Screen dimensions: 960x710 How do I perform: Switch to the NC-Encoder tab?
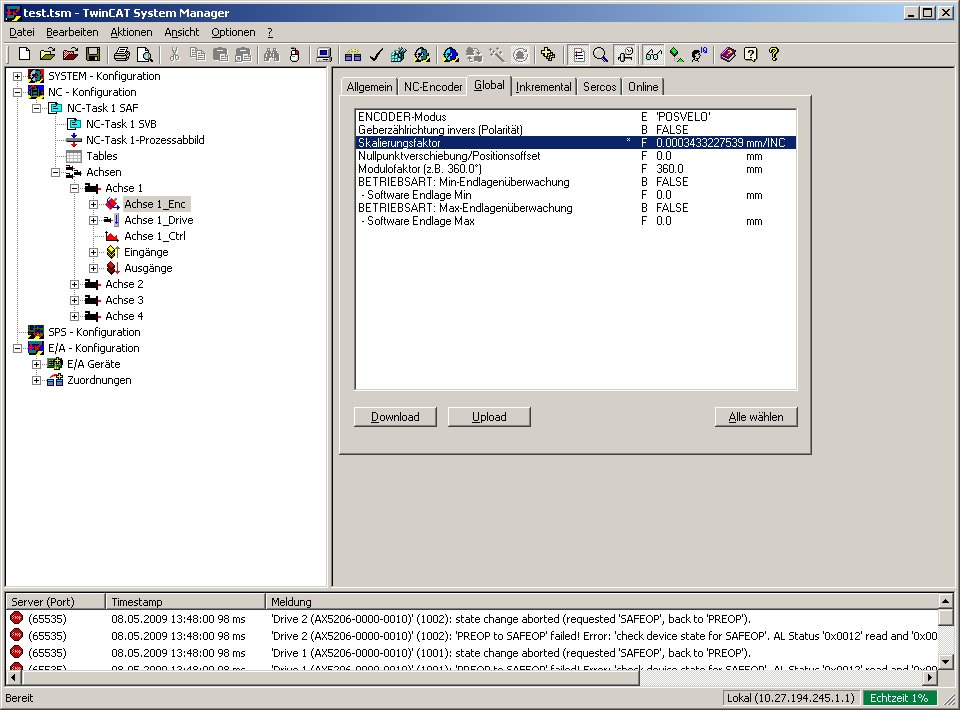pyautogui.click(x=433, y=87)
